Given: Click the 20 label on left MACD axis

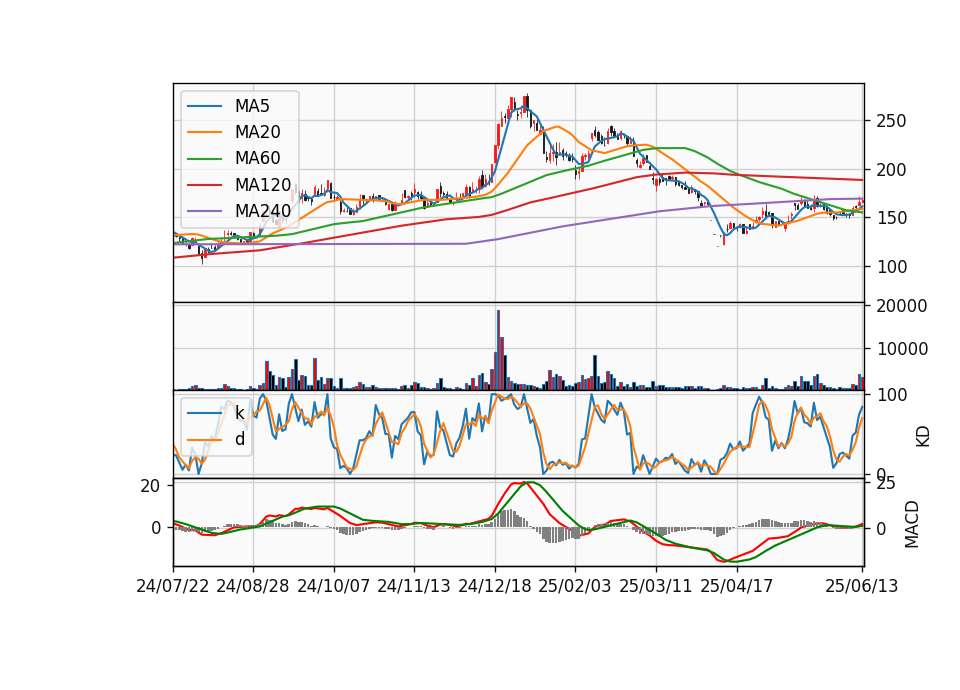Looking at the screenshot, I should (x=150, y=486).
